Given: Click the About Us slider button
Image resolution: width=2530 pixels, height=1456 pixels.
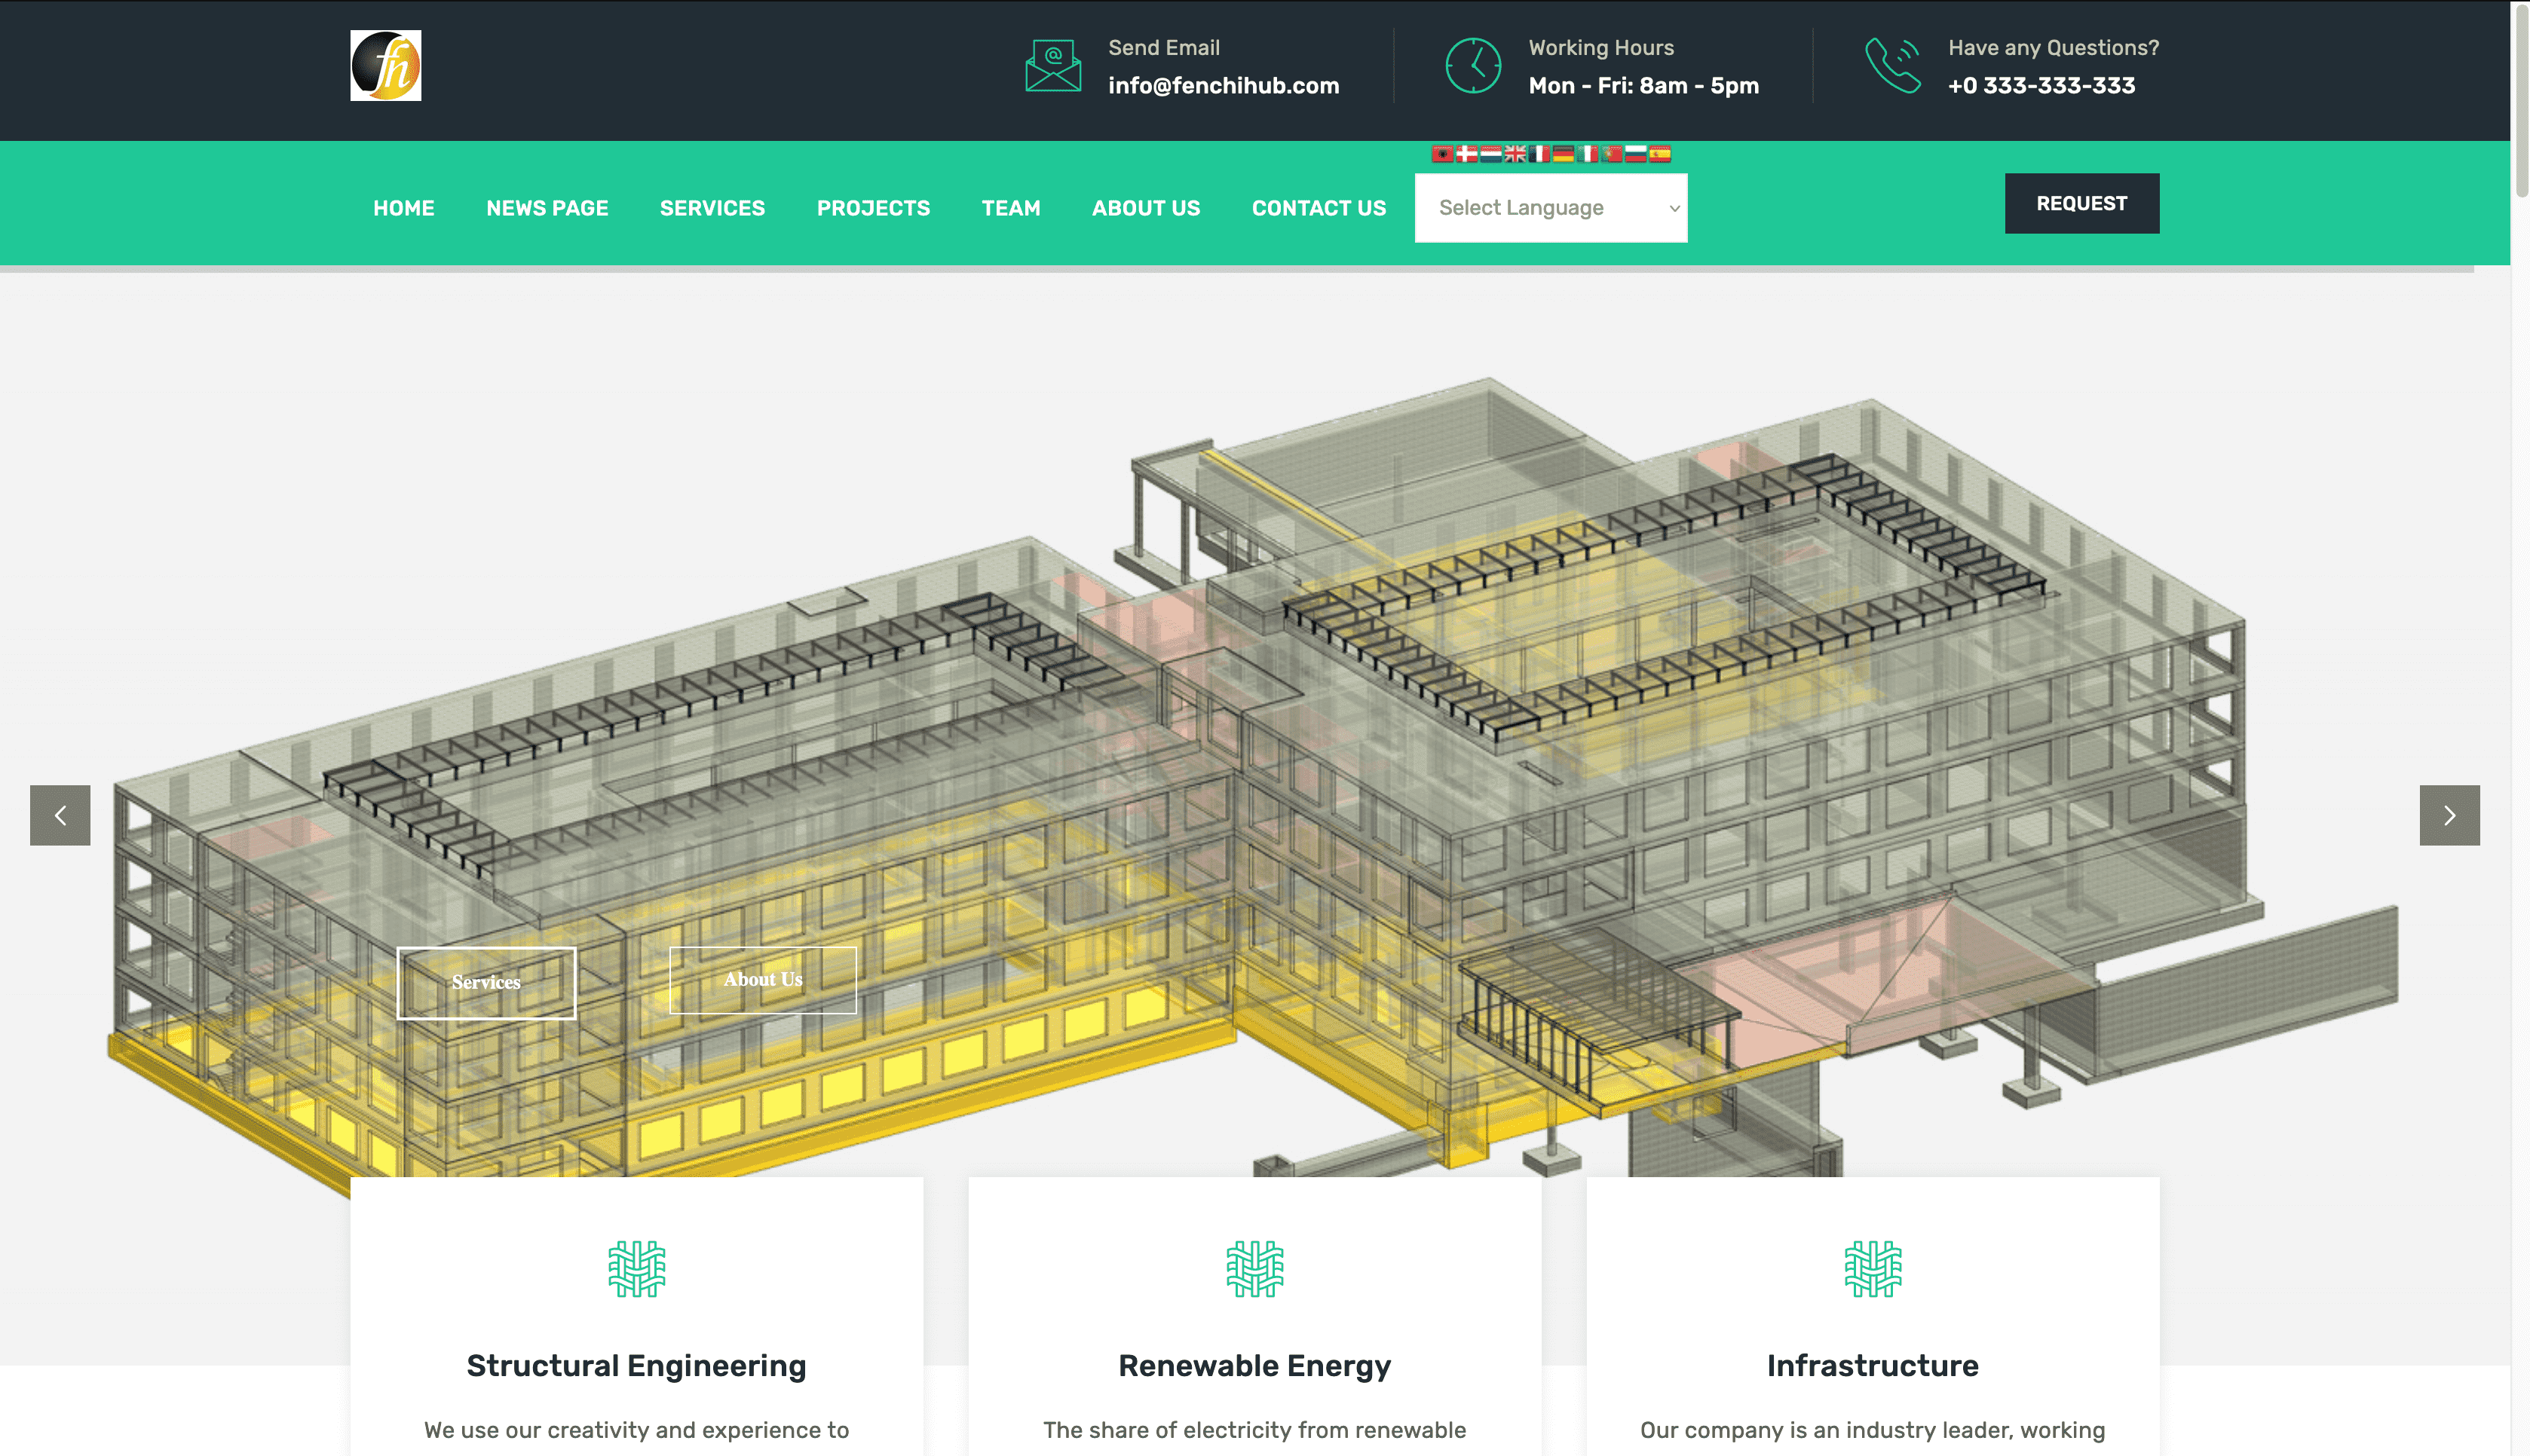Looking at the screenshot, I should pos(763,980).
